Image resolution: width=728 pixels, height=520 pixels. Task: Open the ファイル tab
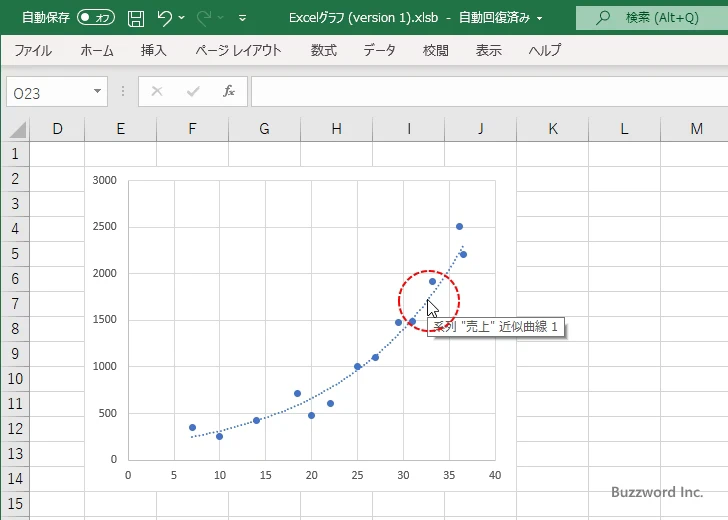[x=32, y=50]
